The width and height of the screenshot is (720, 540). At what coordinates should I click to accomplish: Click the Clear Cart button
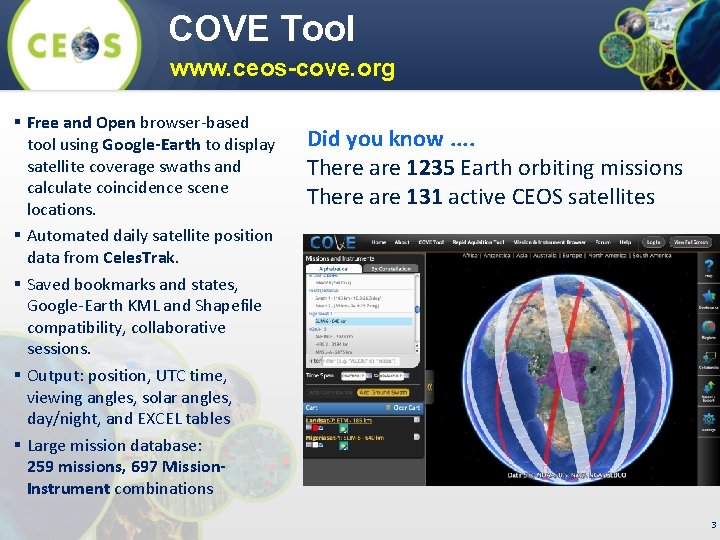[x=403, y=408]
